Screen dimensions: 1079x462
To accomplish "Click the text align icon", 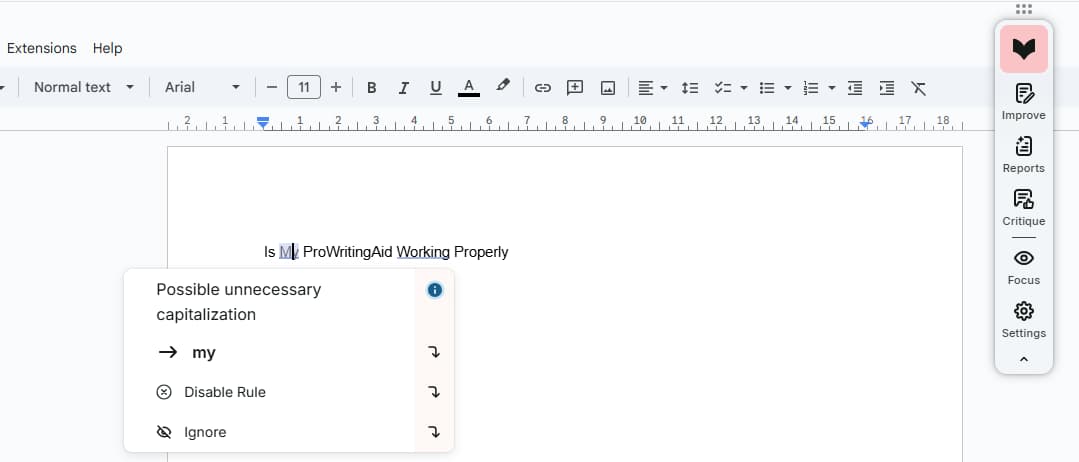I will click(645, 87).
